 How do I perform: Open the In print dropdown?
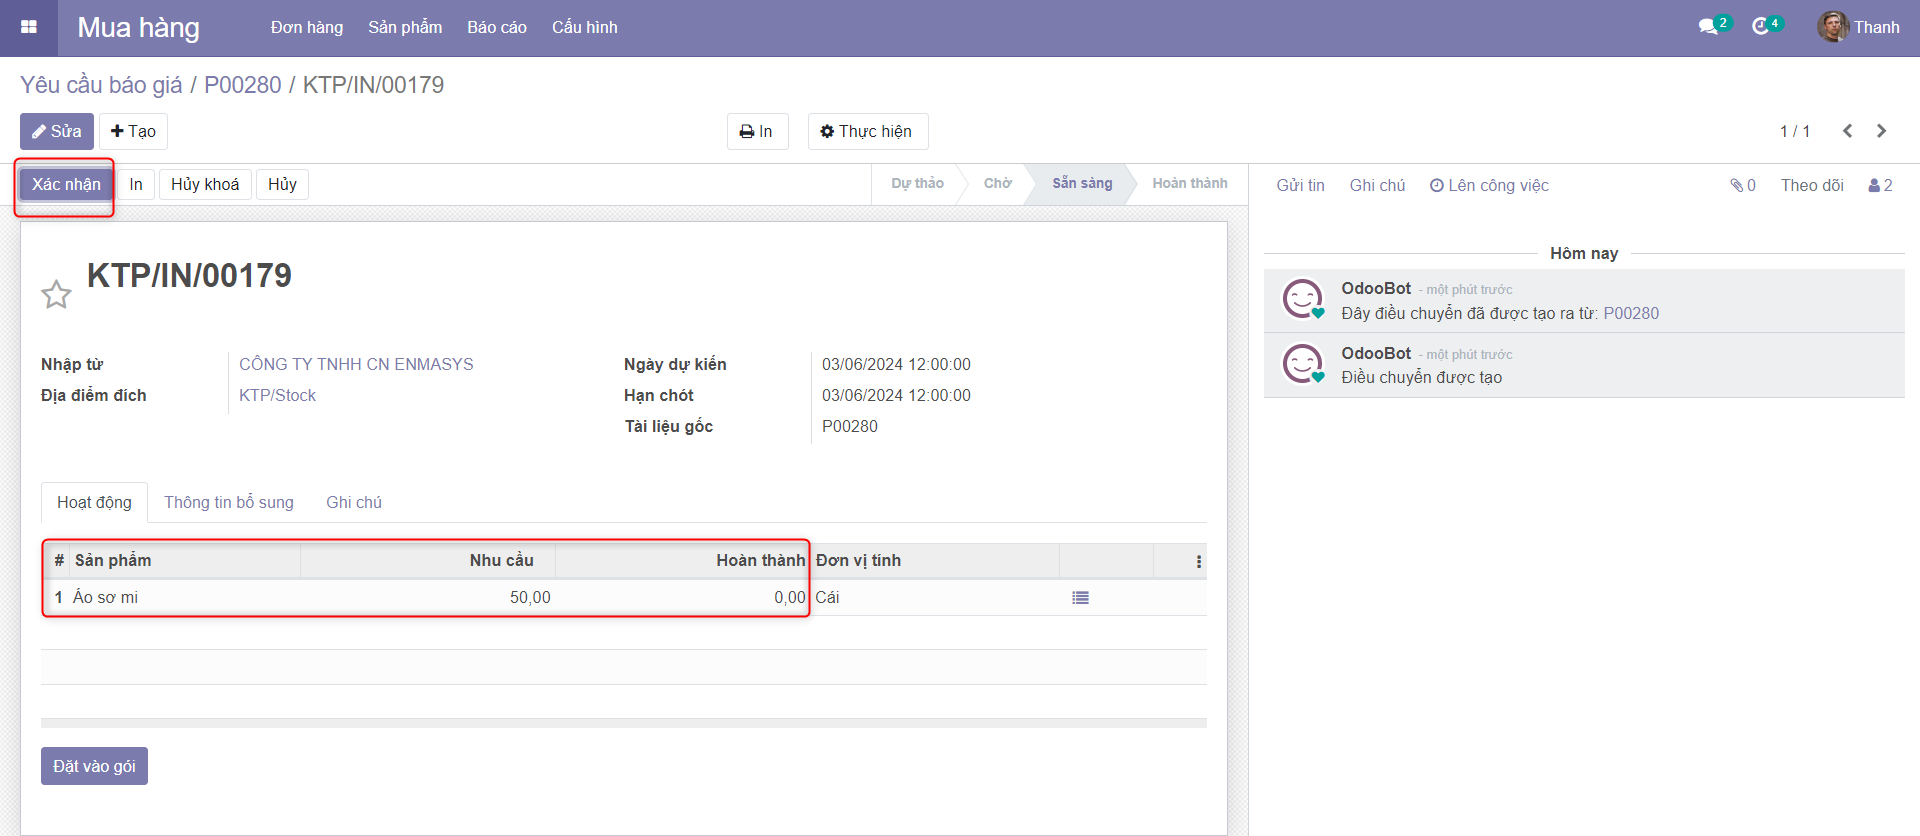pyautogui.click(x=756, y=131)
